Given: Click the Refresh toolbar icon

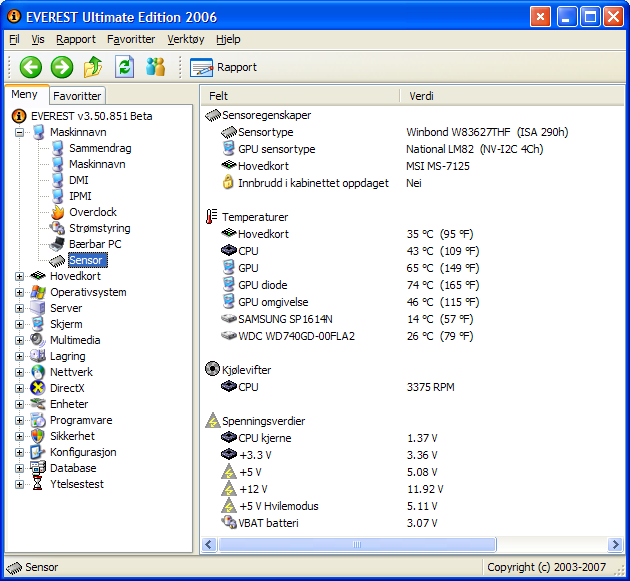Looking at the screenshot, I should pyautogui.click(x=124, y=67).
